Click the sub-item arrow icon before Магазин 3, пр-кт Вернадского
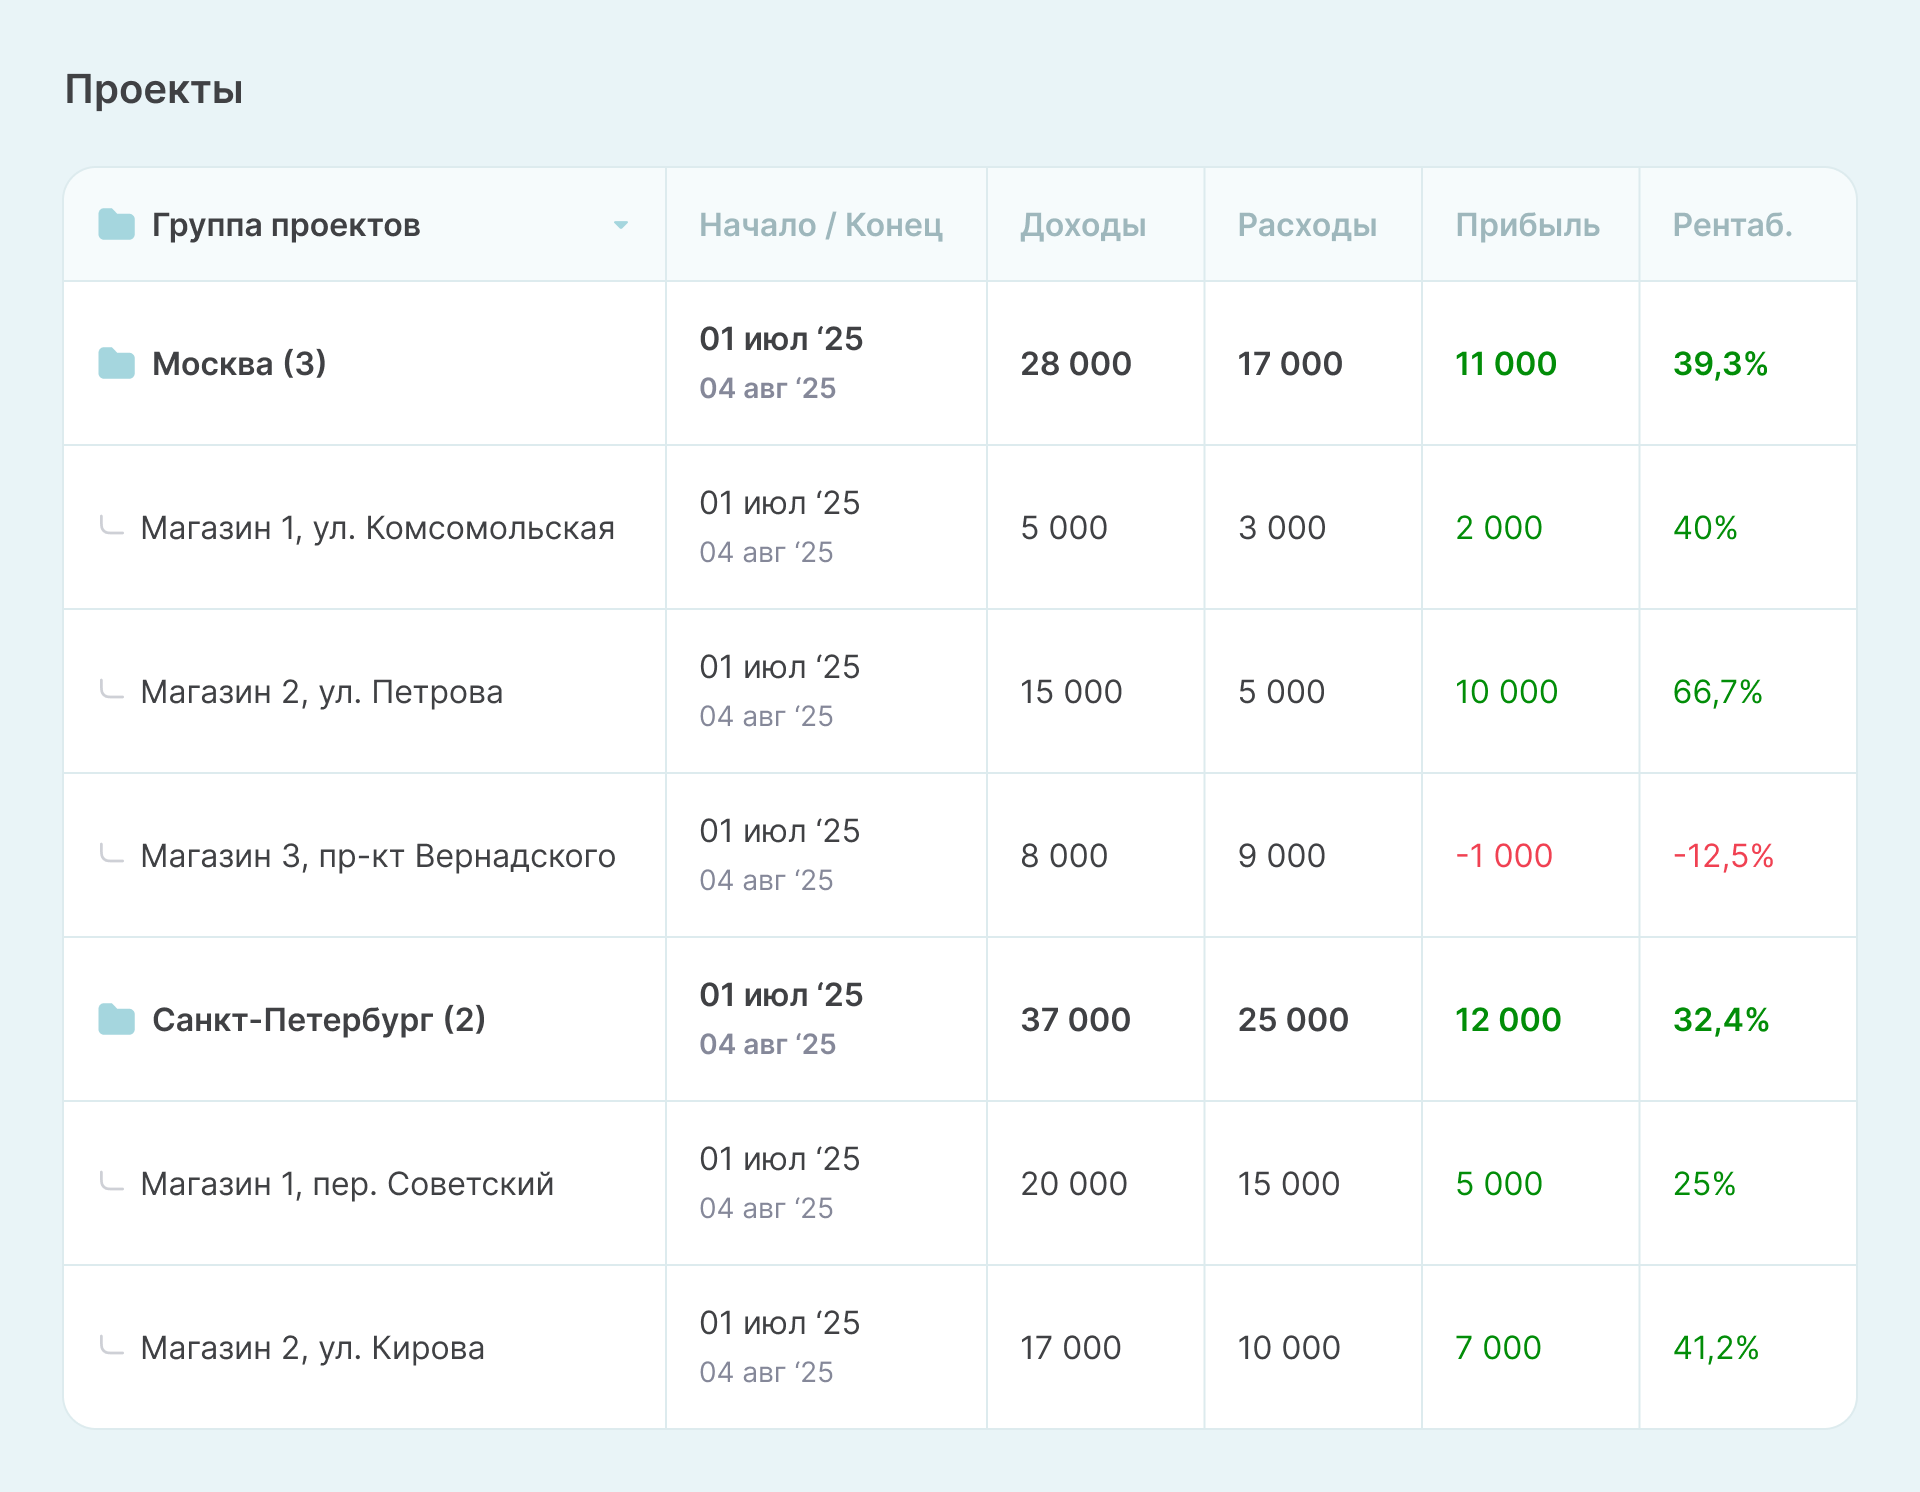This screenshot has height=1492, width=1920. pyautogui.click(x=111, y=854)
